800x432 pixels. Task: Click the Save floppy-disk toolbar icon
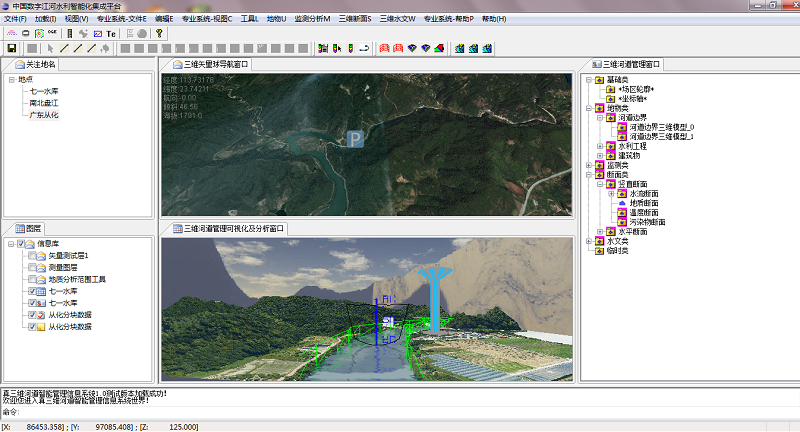[x=12, y=48]
